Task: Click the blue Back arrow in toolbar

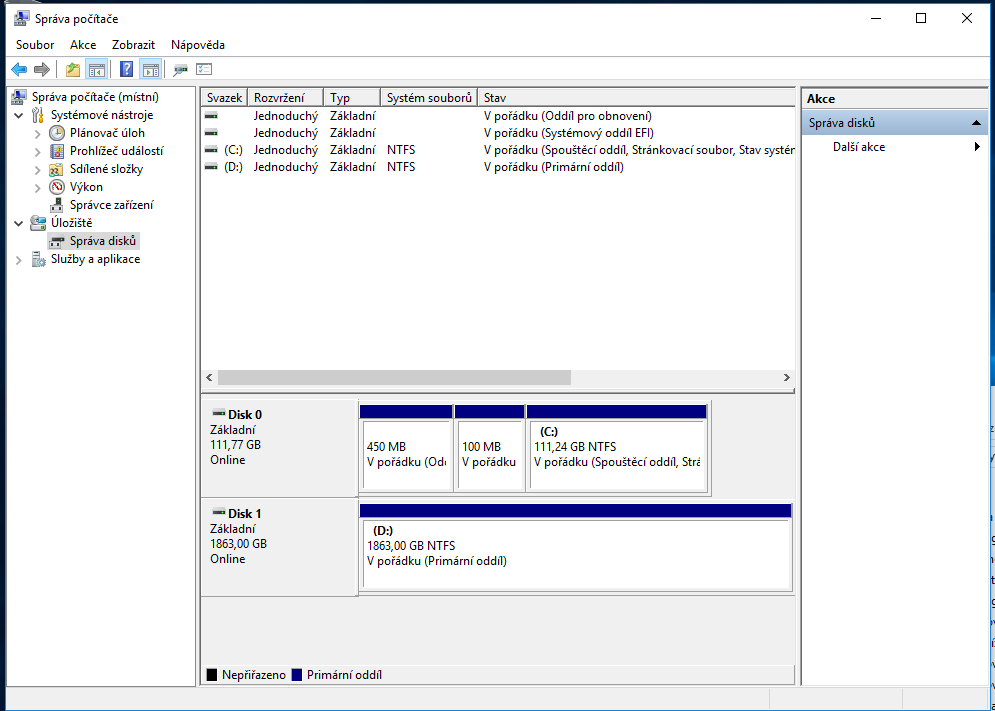Action: click(18, 69)
